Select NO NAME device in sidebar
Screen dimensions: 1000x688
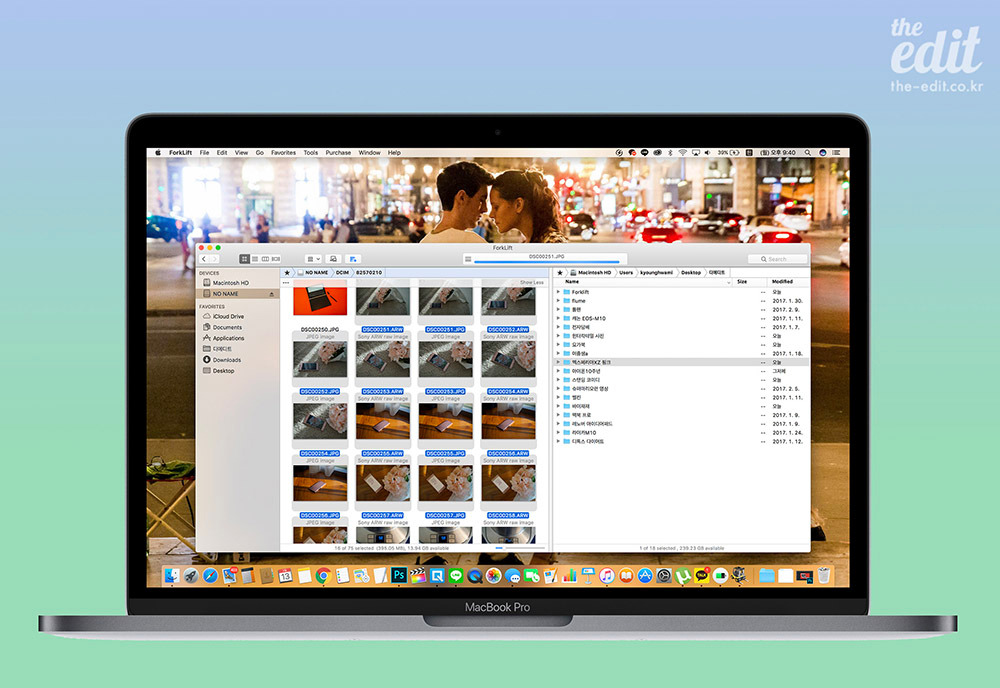(237, 294)
